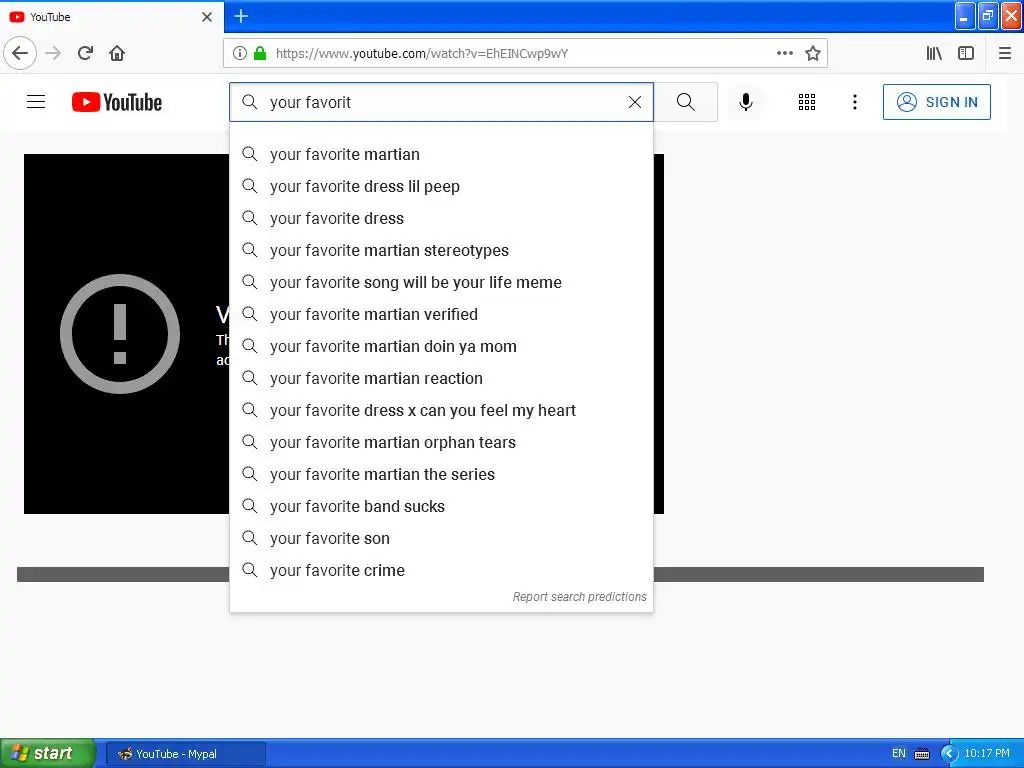The image size is (1024, 768).
Task: Close the YouTube browser tab
Action: pyautogui.click(x=207, y=17)
